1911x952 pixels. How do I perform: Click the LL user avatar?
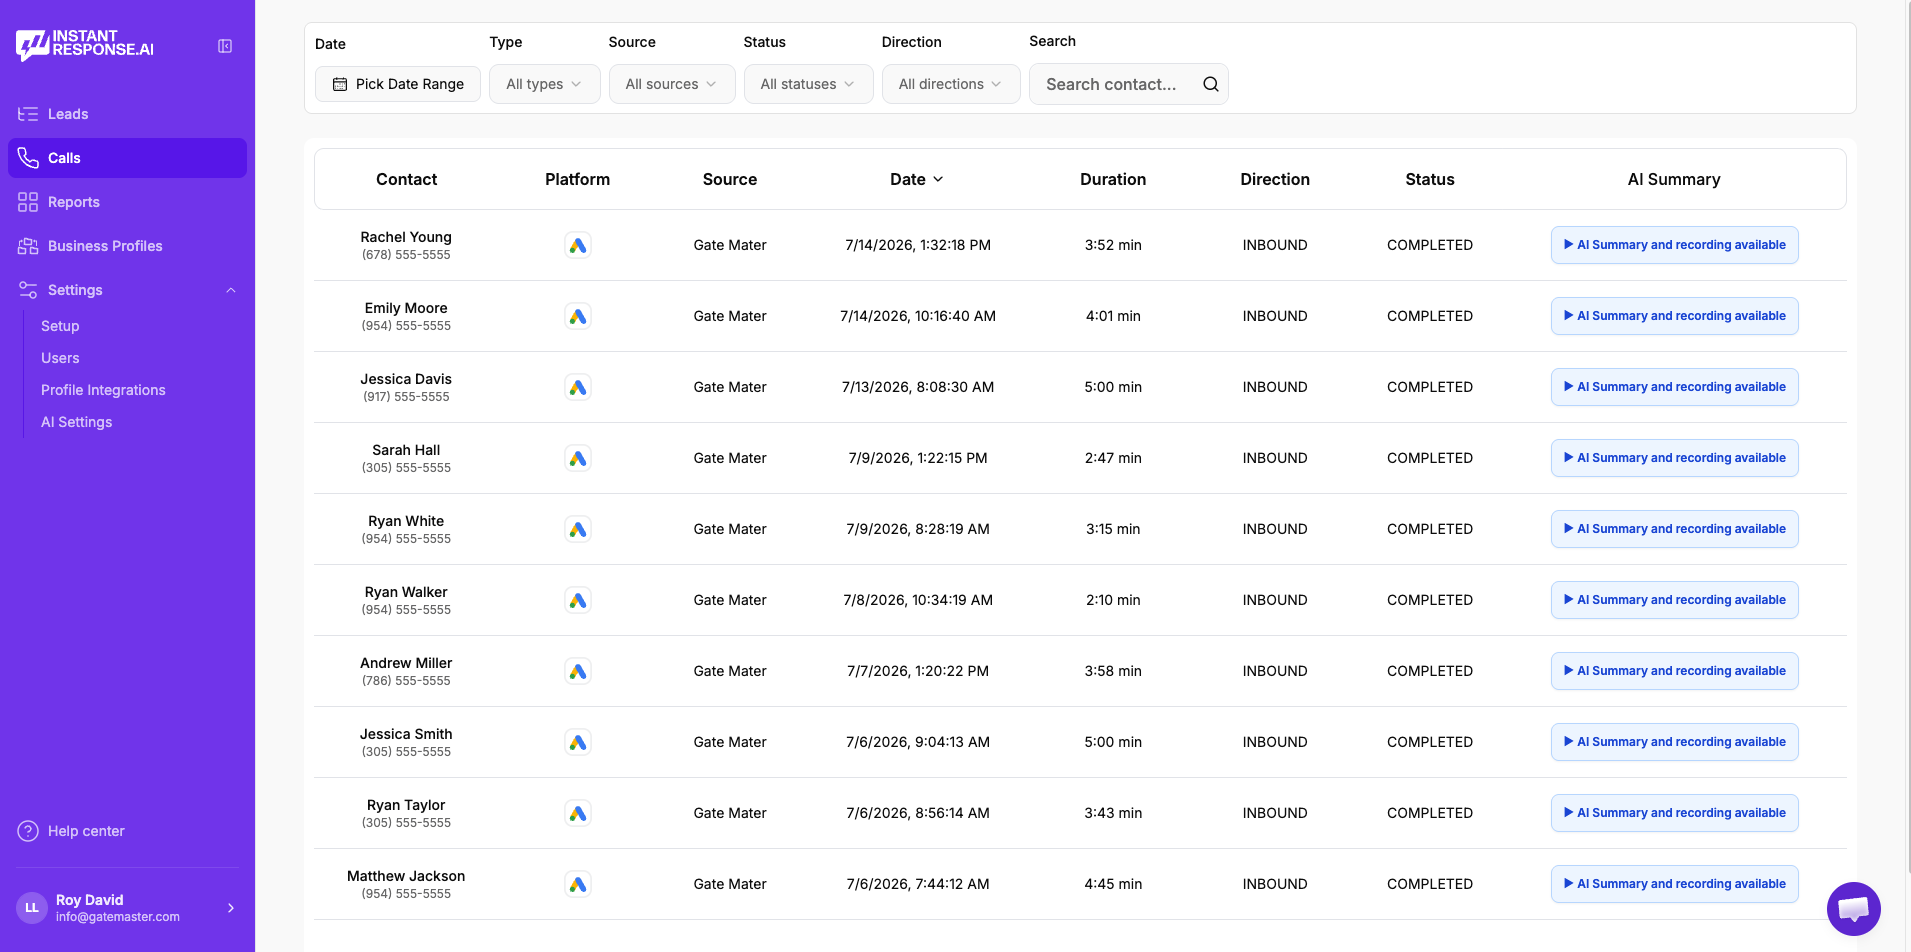coord(32,908)
